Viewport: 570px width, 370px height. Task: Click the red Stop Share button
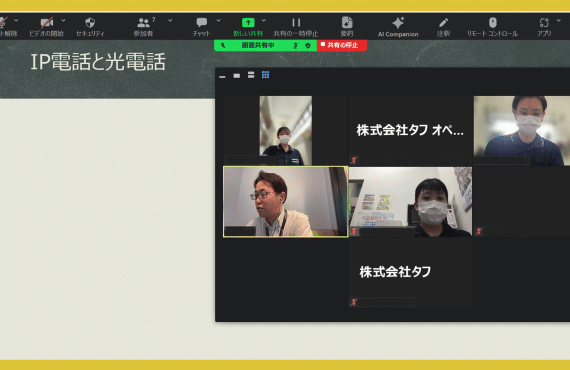342,45
